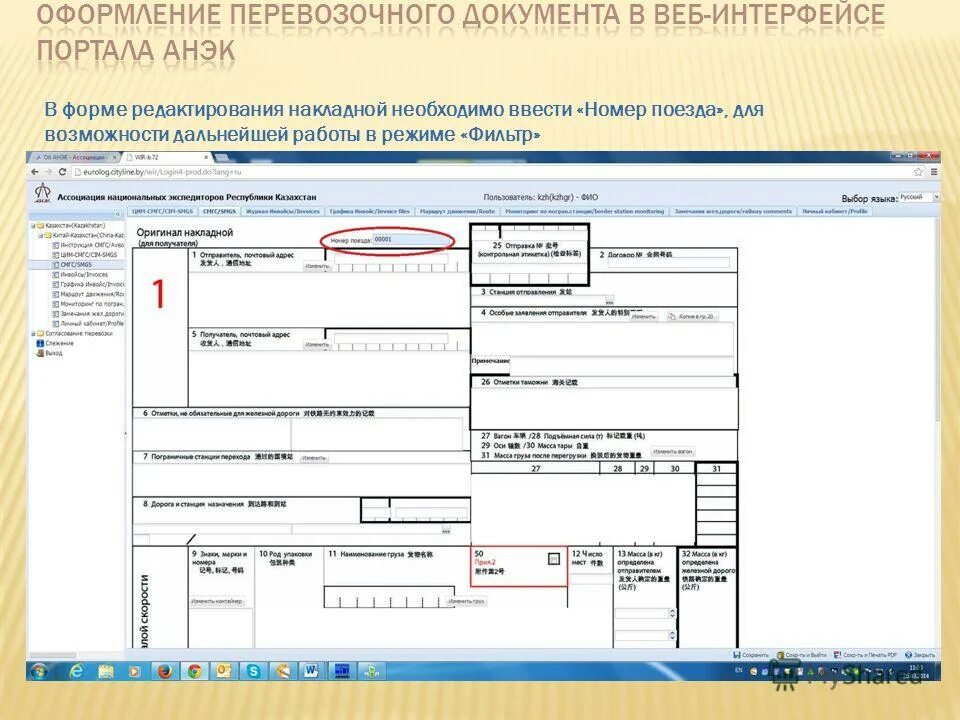Switch to ЦИМ-СМГС/CIM-SMGS tab
The image size is (960, 720).
tap(162, 211)
